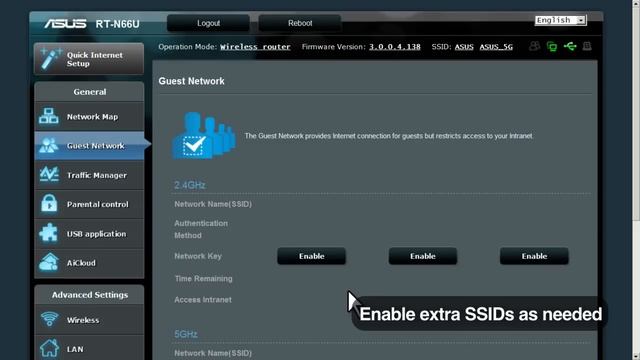Open AiCloud menu item

pos(89,262)
